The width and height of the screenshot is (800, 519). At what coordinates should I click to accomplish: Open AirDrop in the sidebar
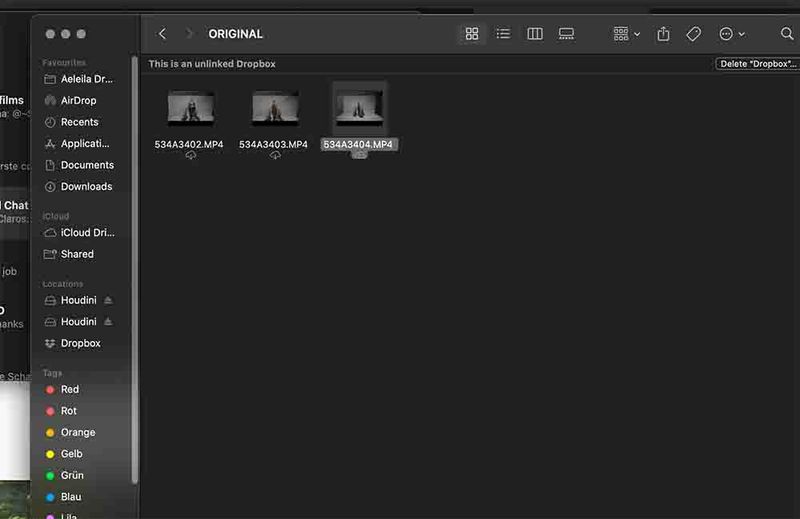coord(80,101)
